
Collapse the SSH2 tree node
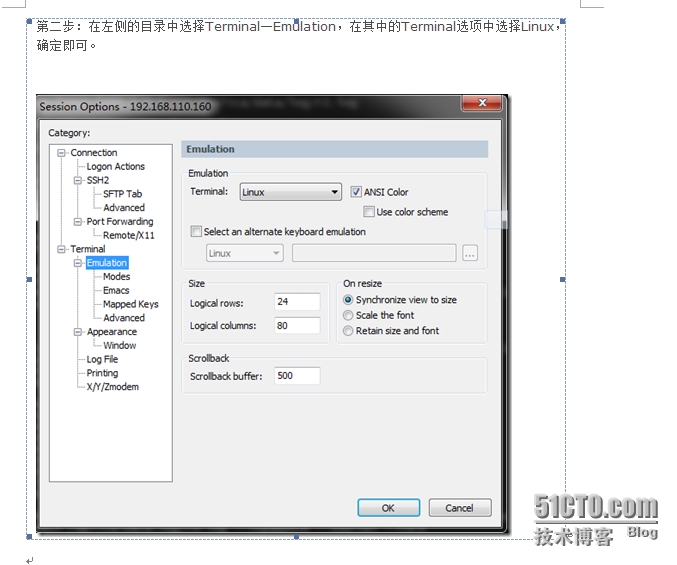click(78, 180)
